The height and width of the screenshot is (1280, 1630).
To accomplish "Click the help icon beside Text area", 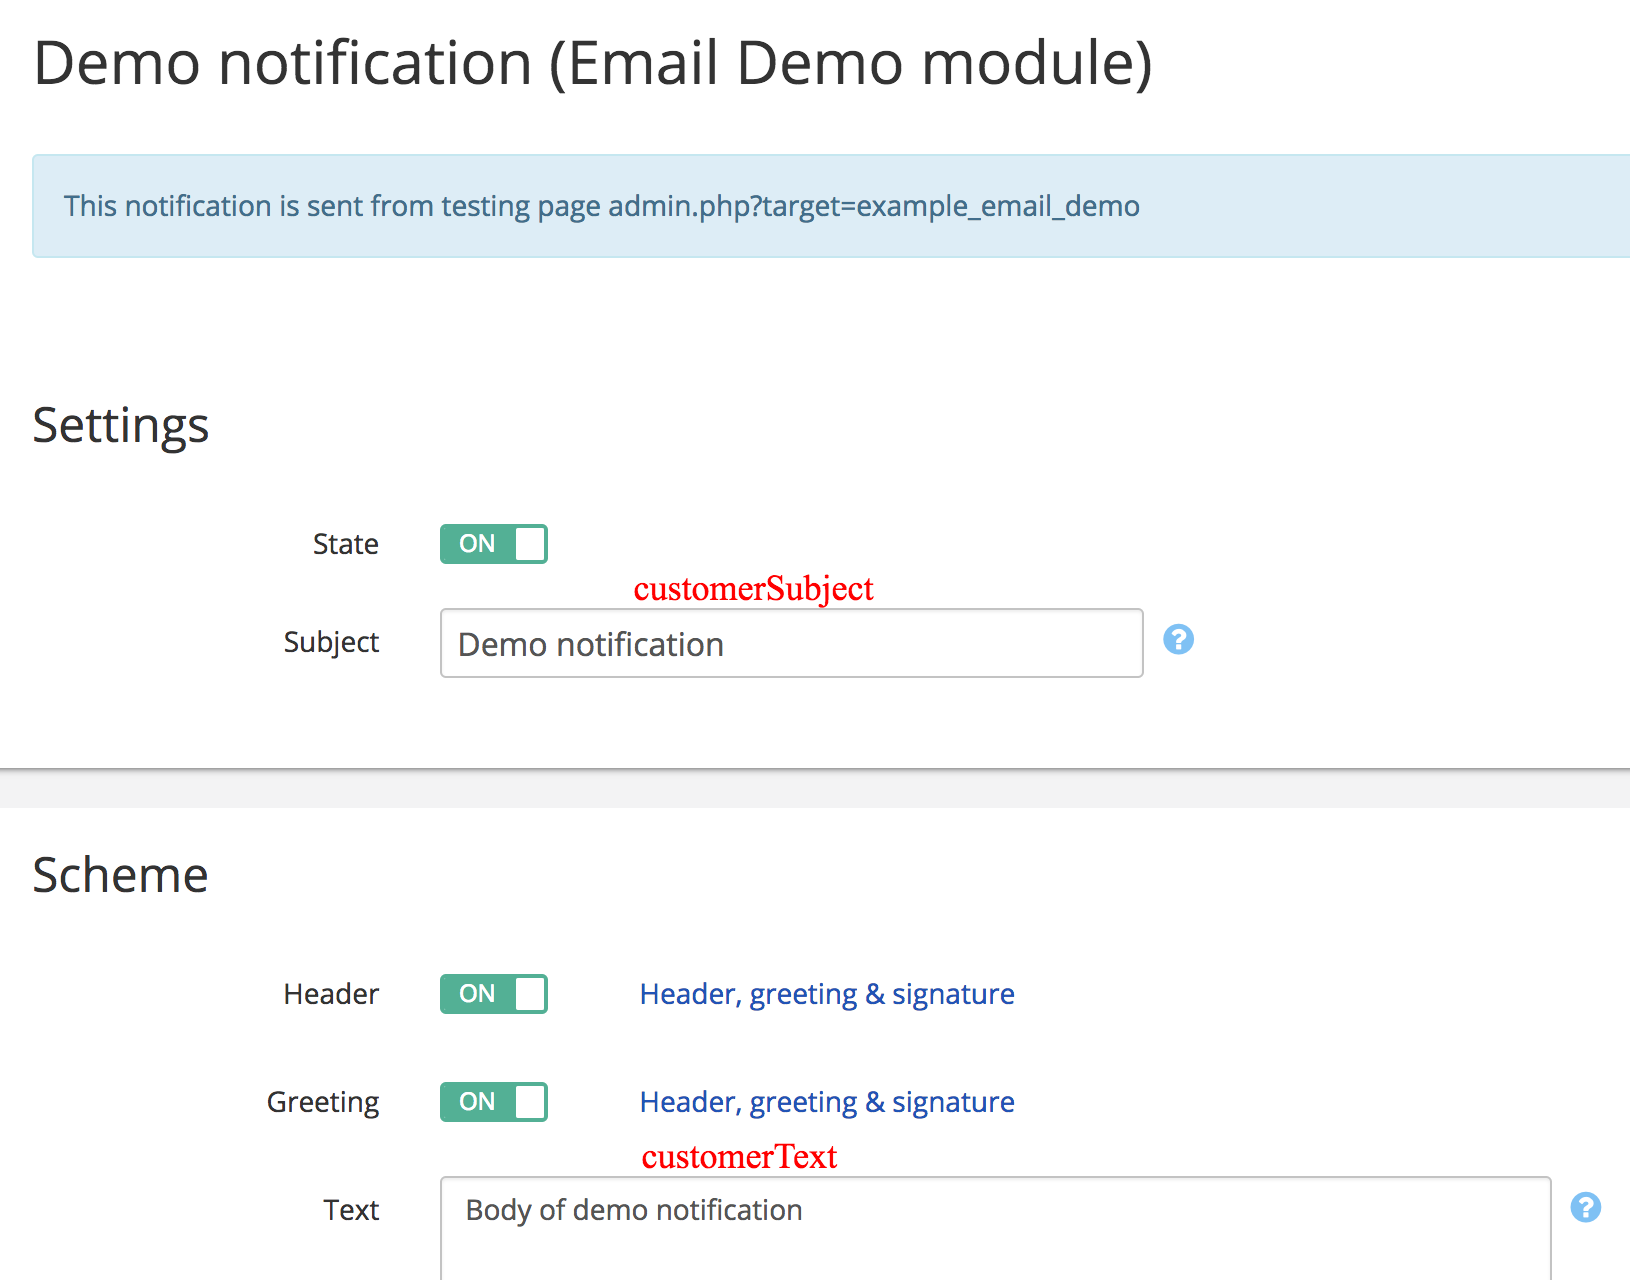I will tap(1585, 1208).
